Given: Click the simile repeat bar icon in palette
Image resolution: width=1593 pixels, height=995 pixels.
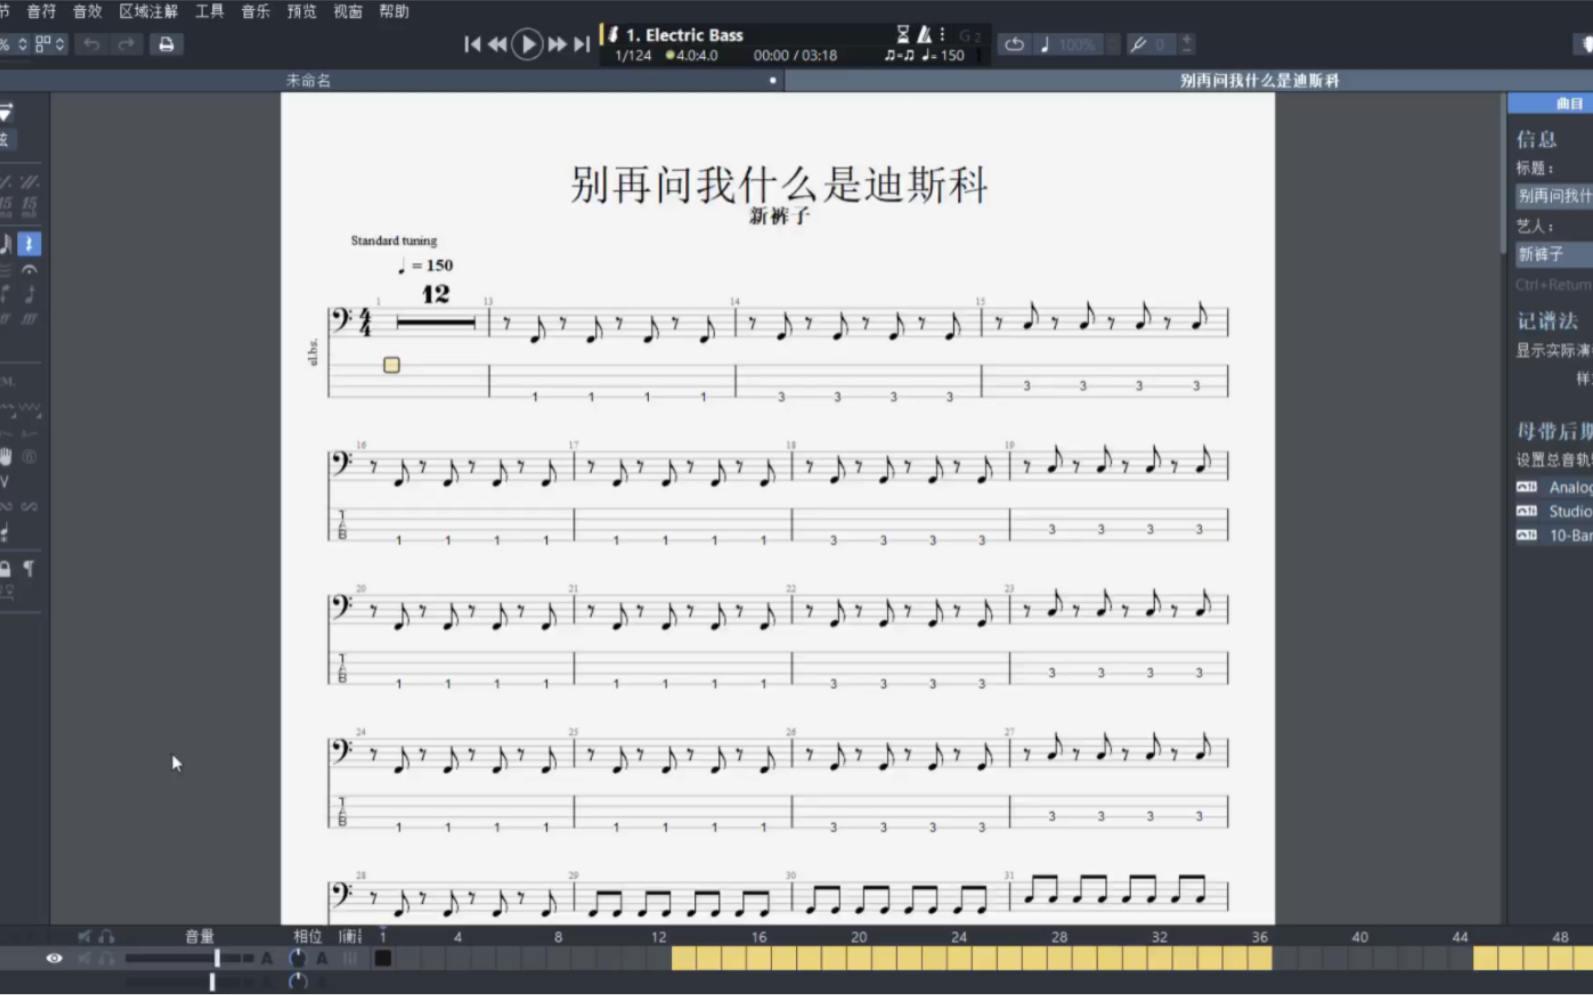Looking at the screenshot, I should point(6,182).
